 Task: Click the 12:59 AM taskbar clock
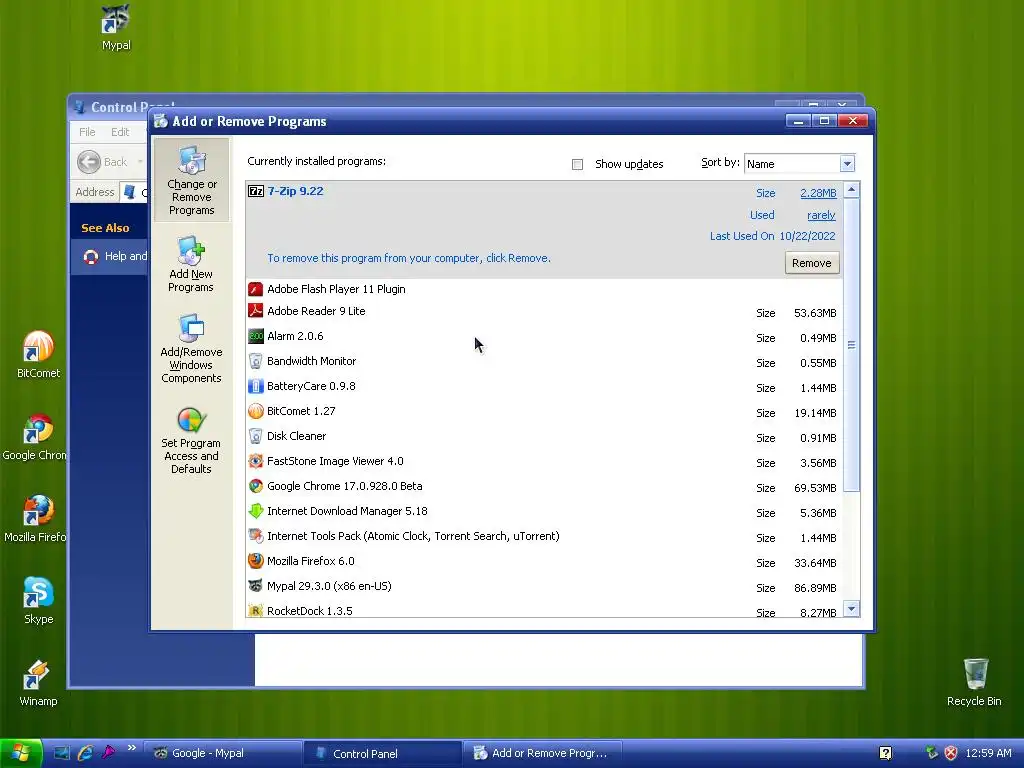[988, 753]
